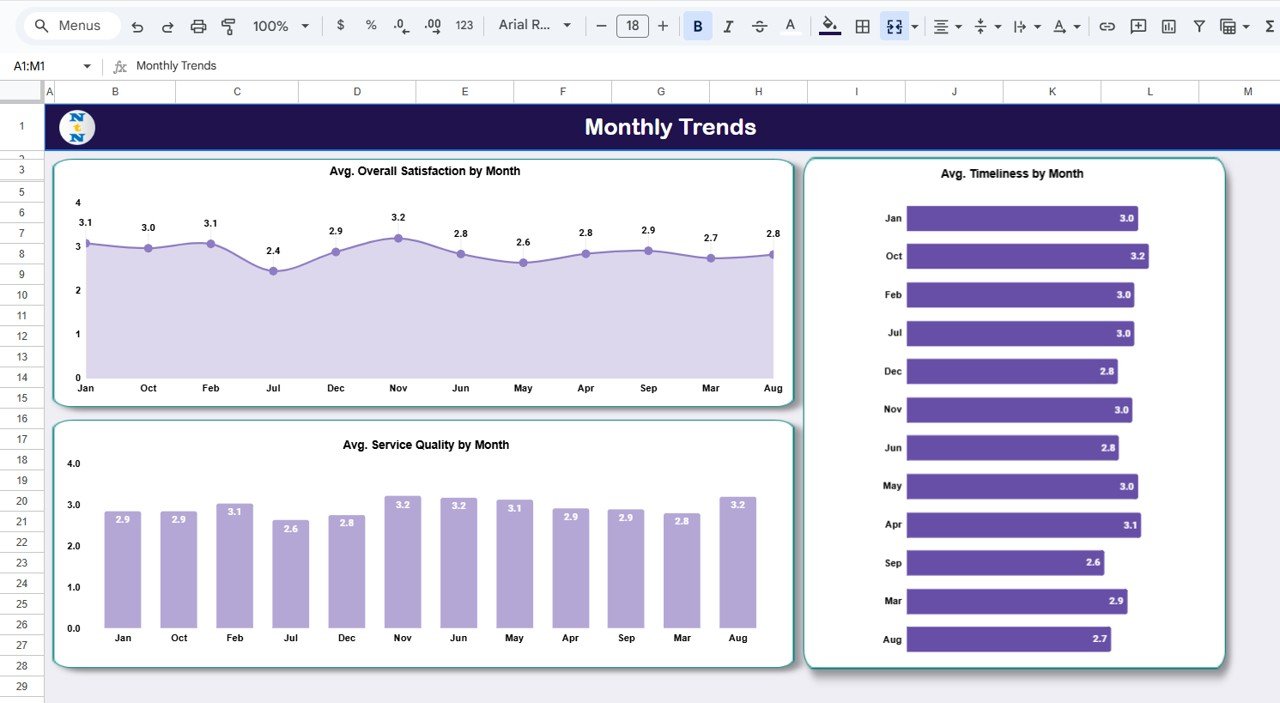Select the Paint format tool

(228, 26)
